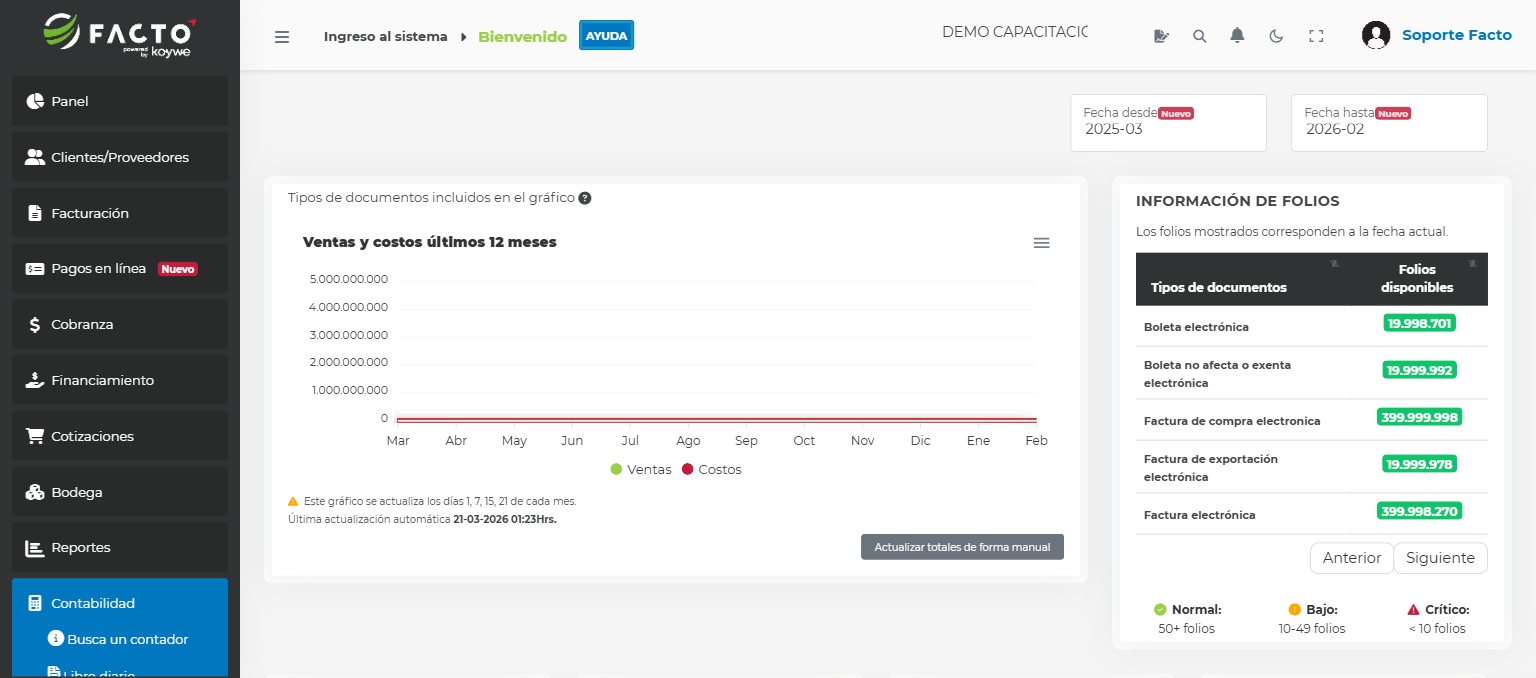Go to next folios page with Siguiente
This screenshot has height=678, width=1536.
pos(1440,558)
